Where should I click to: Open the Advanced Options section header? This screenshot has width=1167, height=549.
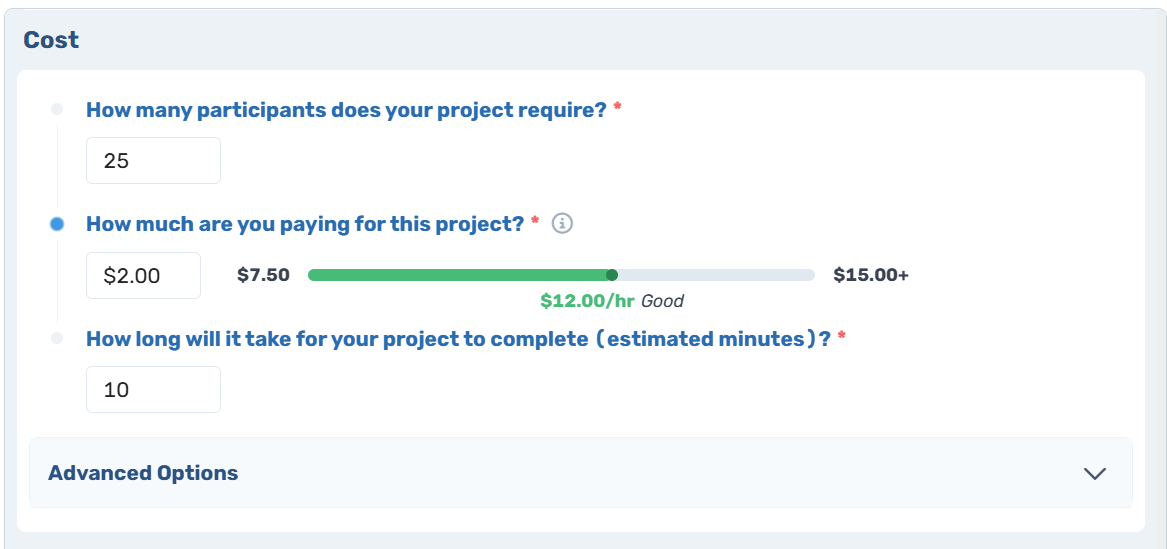click(581, 472)
